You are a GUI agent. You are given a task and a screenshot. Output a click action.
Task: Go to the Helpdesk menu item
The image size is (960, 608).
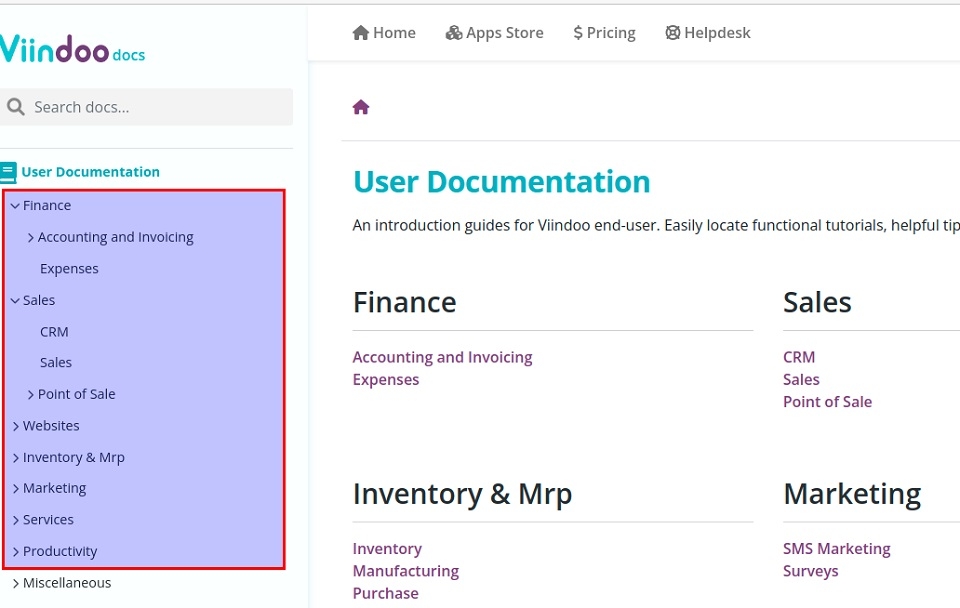pos(717,32)
